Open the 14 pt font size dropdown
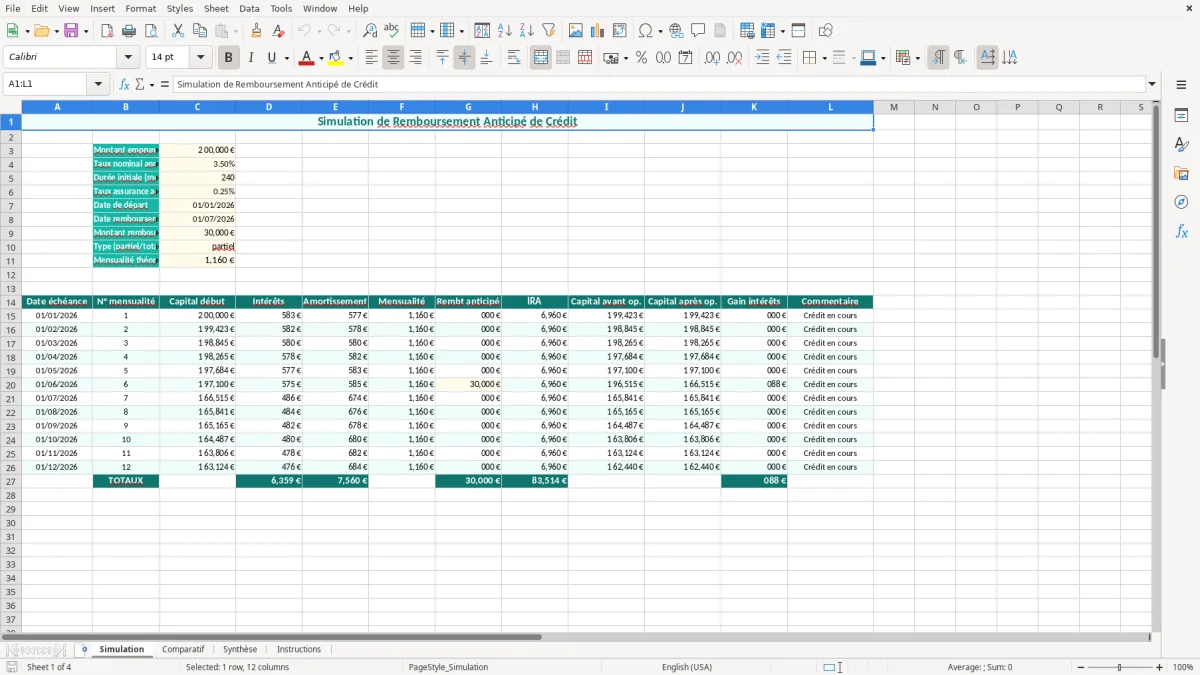Viewport: 1200px width, 675px height. tap(200, 58)
